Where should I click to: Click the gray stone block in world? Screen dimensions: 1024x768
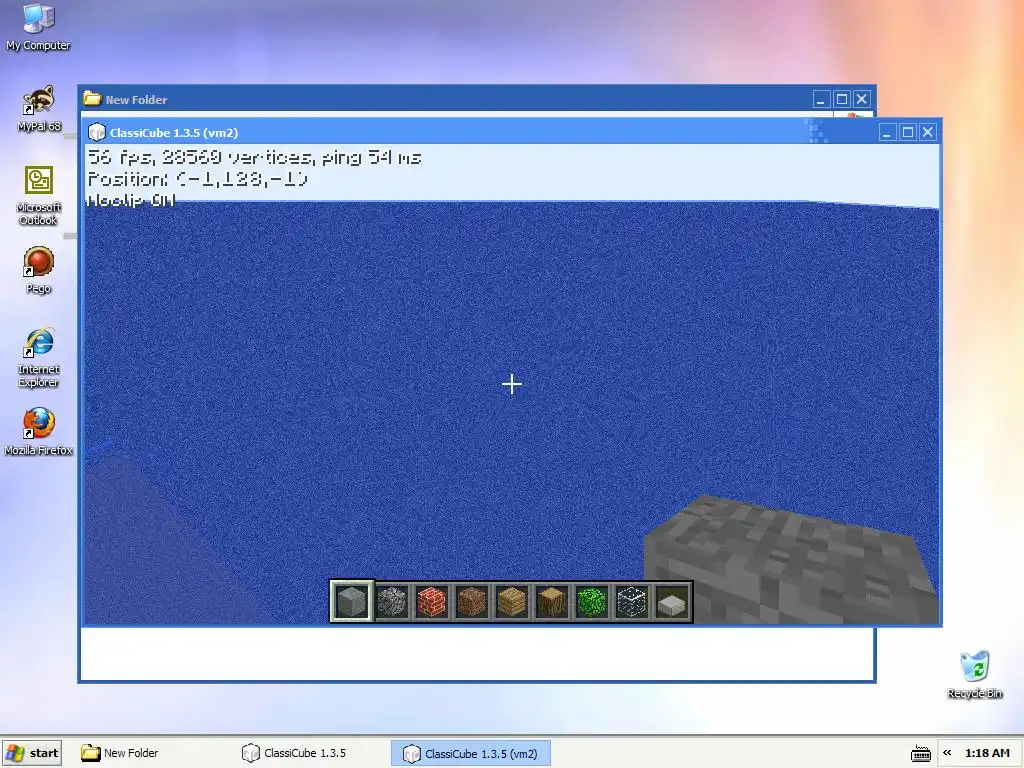(792, 560)
